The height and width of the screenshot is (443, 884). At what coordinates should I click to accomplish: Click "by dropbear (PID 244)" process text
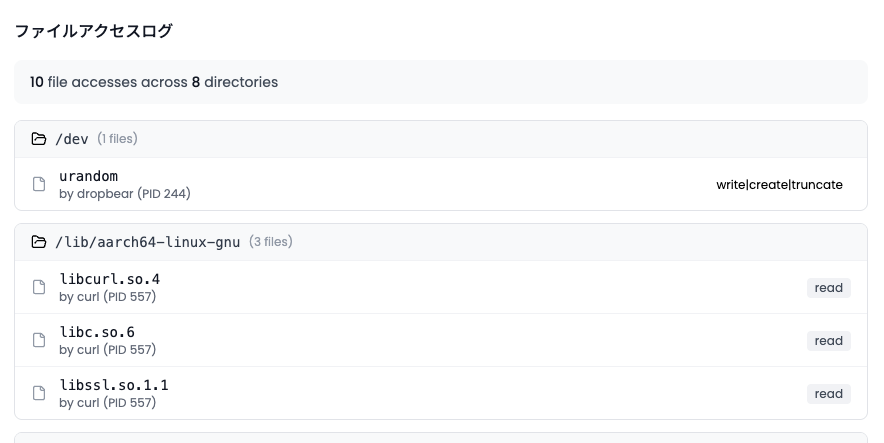125,194
